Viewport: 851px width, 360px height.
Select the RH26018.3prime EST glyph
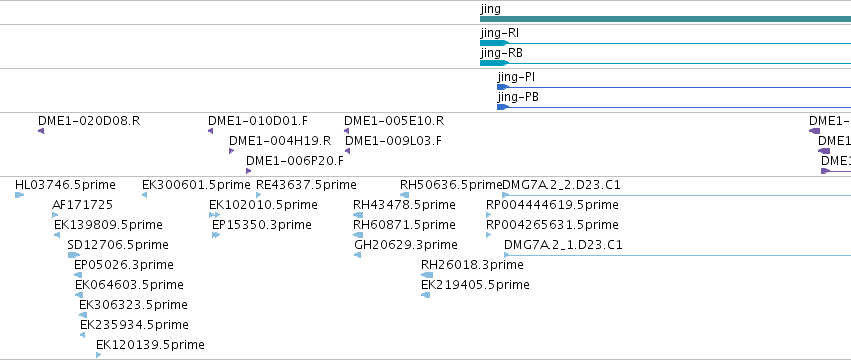click(x=427, y=275)
